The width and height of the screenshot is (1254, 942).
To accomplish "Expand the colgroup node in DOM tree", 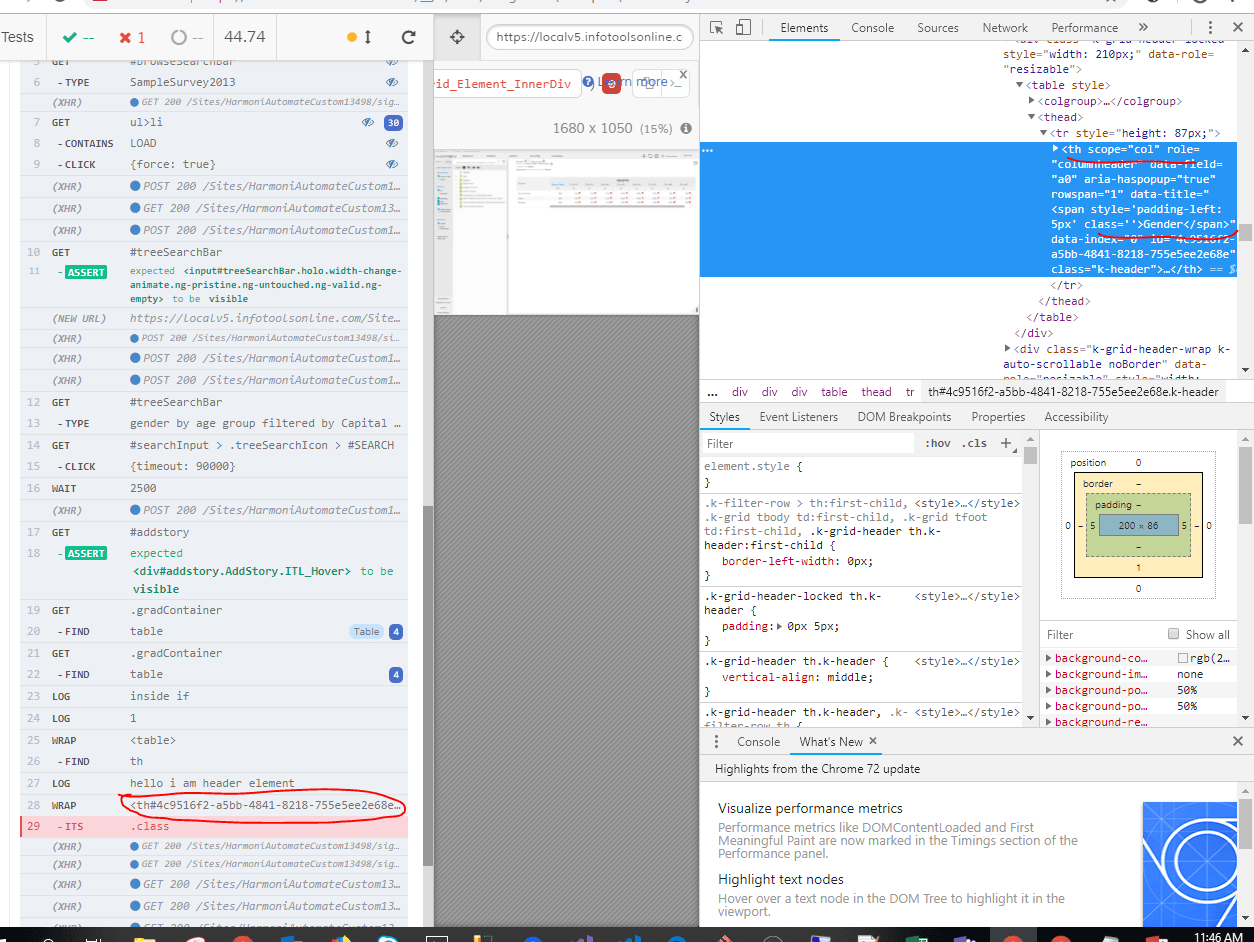I will pyautogui.click(x=1033, y=101).
